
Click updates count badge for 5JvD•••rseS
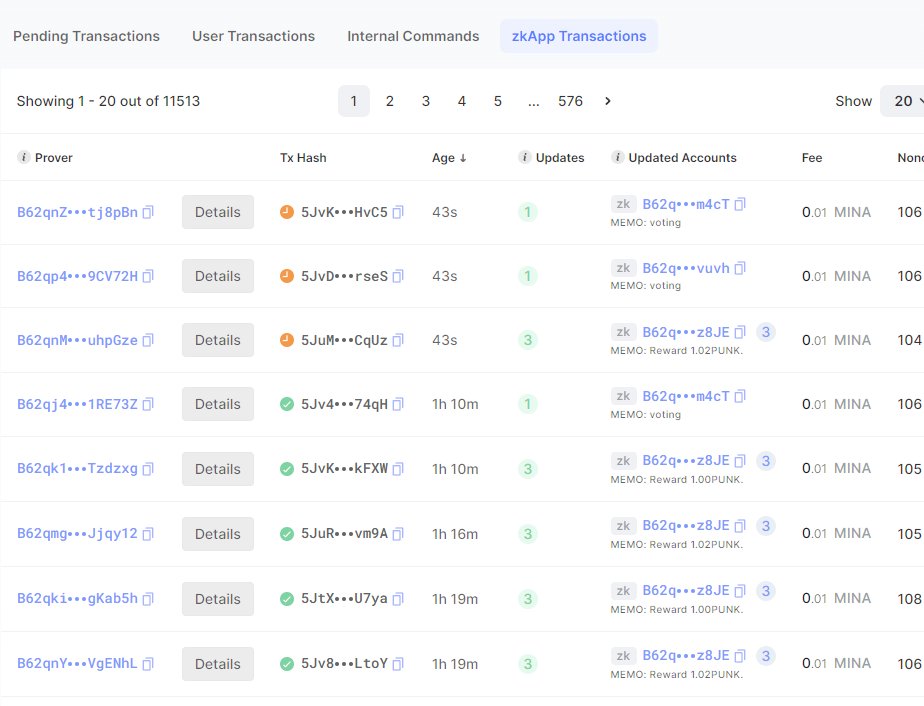[527, 276]
